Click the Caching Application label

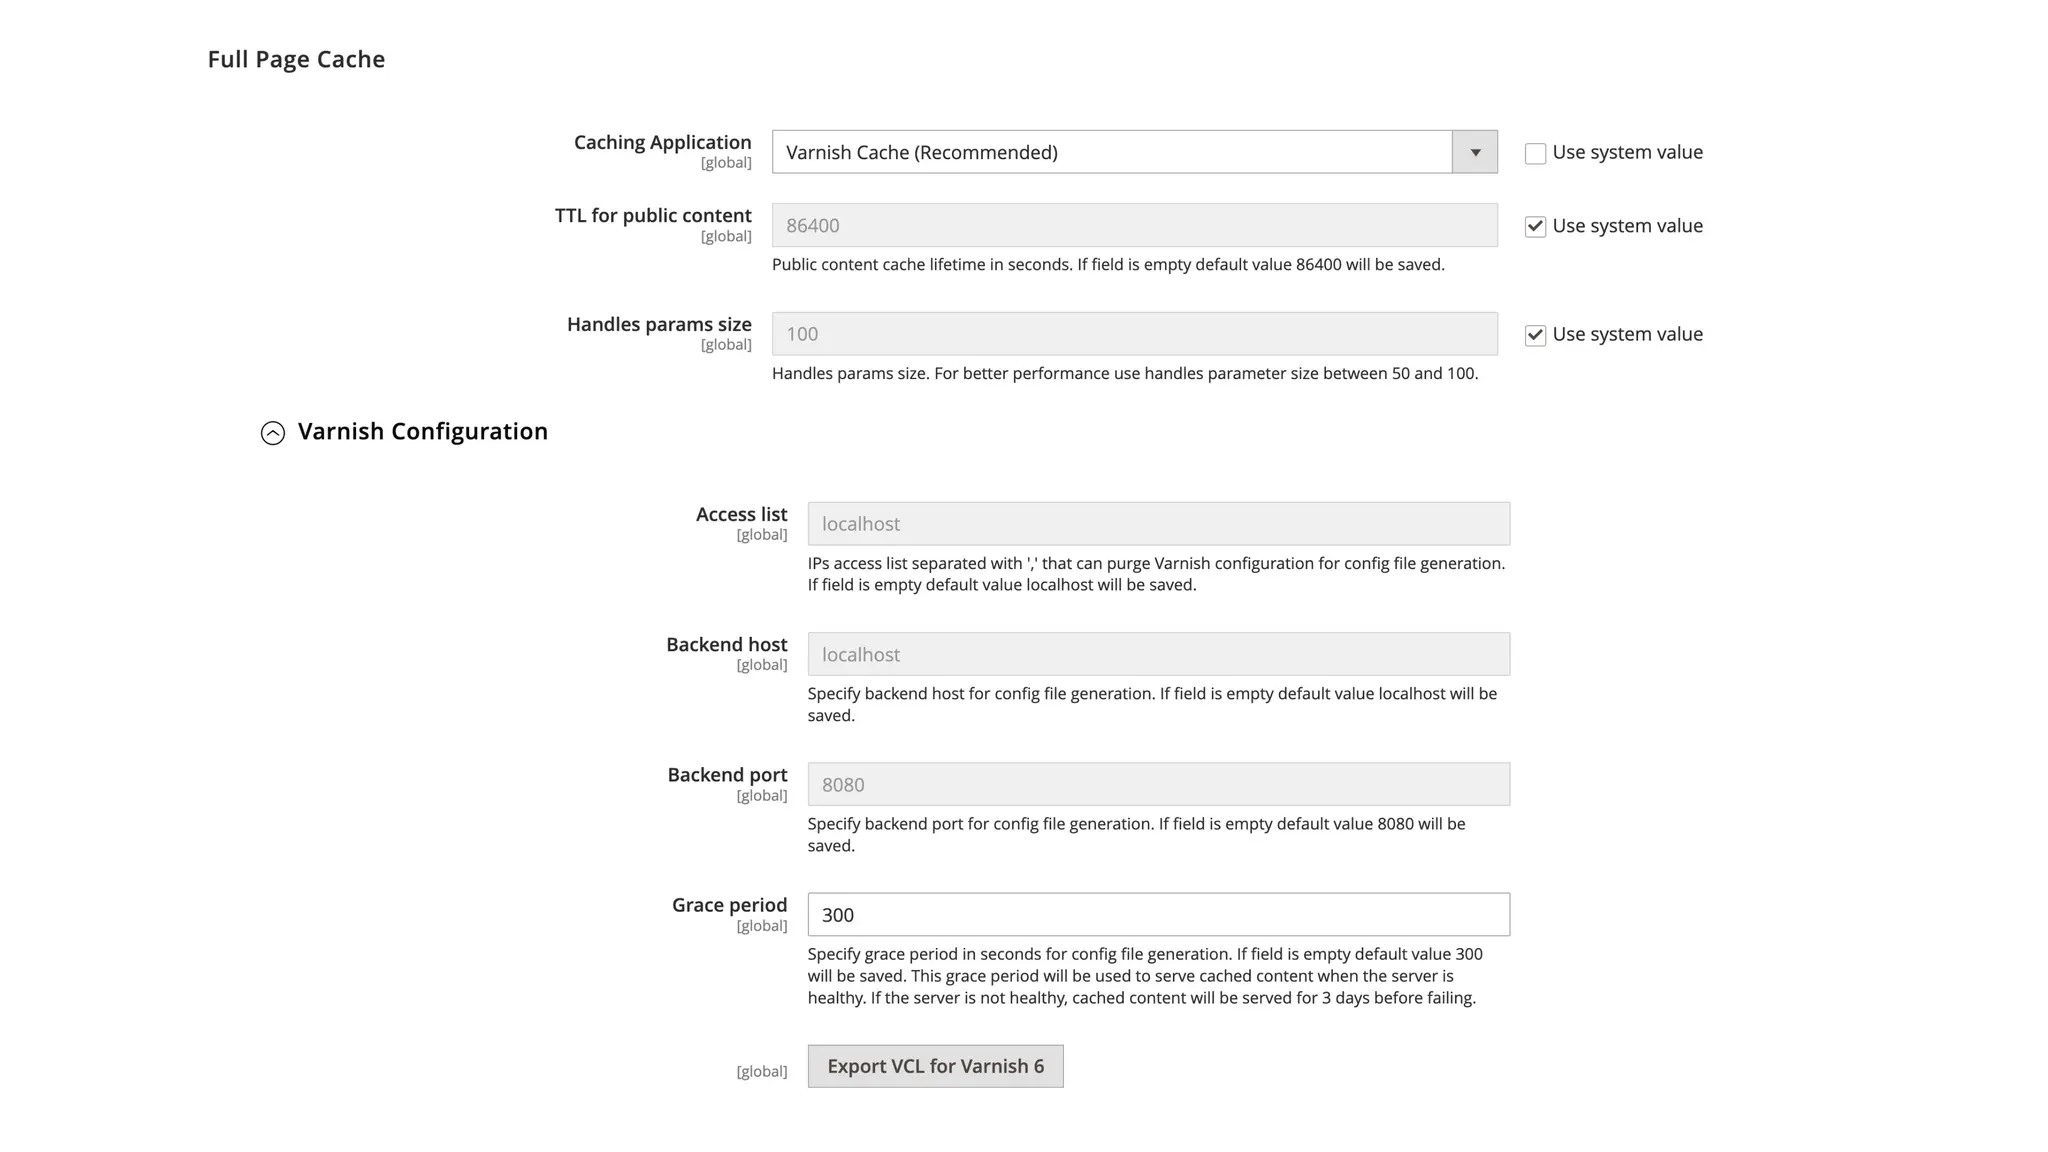pos(662,142)
